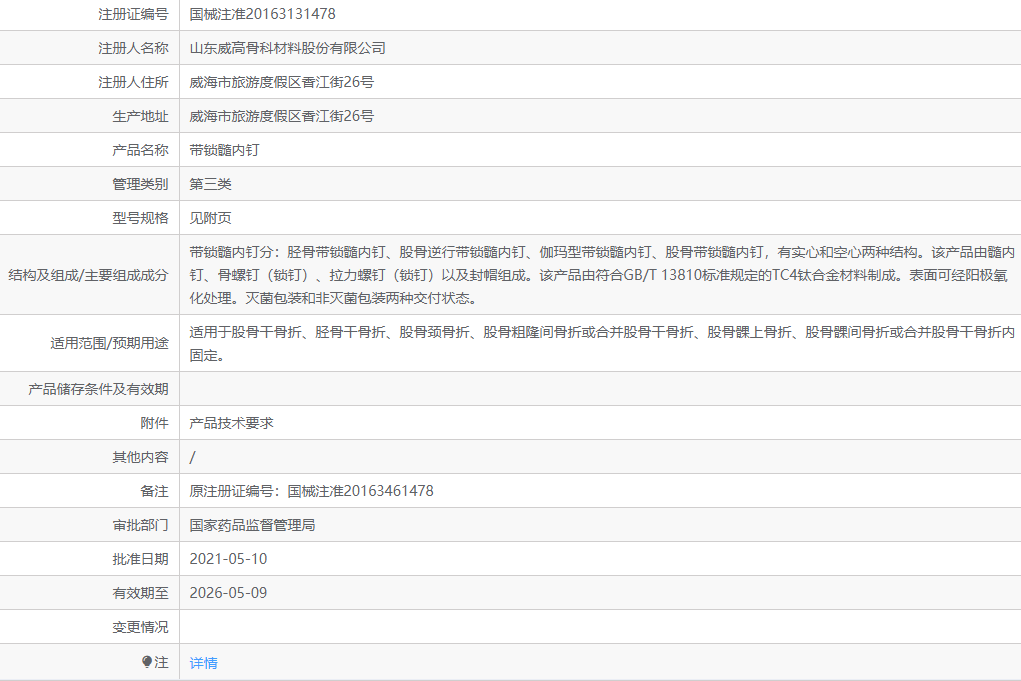Image resolution: width=1021 pixels, height=681 pixels.
Task: Click the 注册人住所 label
Action: tap(133, 82)
